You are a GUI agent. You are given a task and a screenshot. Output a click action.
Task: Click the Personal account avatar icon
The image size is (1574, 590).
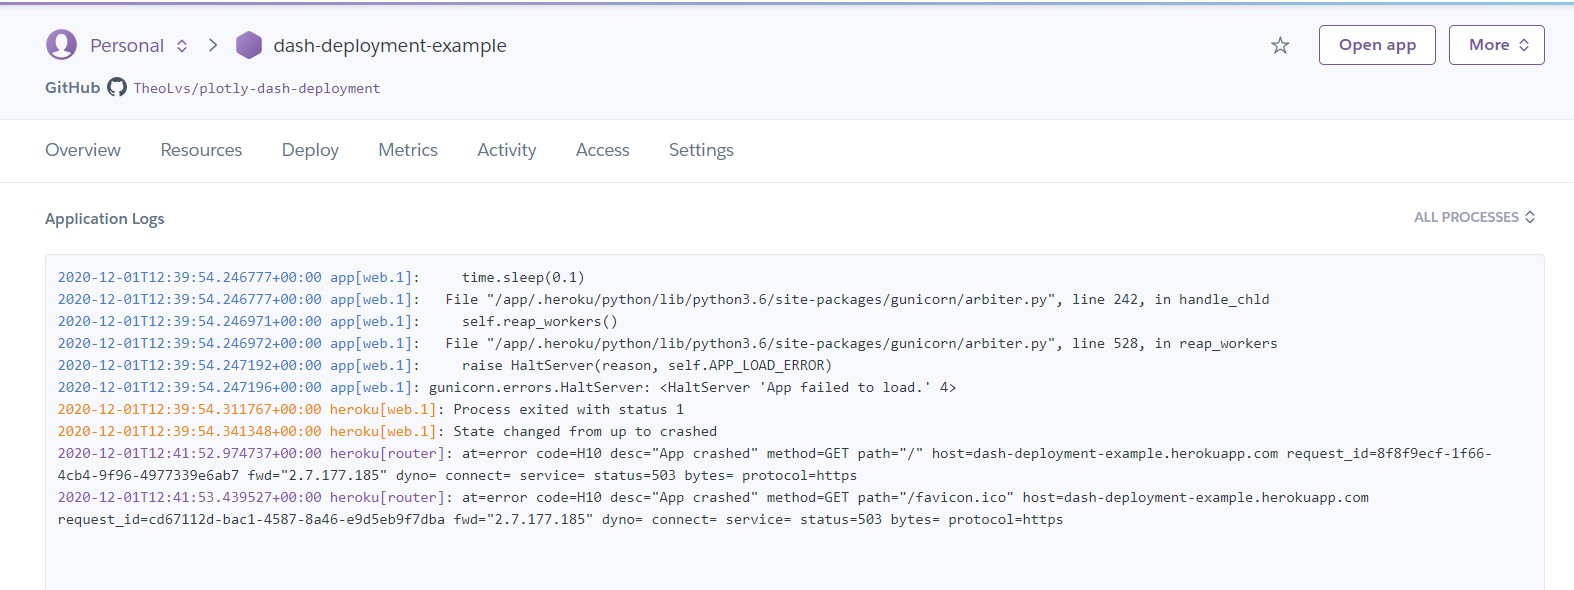pyautogui.click(x=61, y=44)
